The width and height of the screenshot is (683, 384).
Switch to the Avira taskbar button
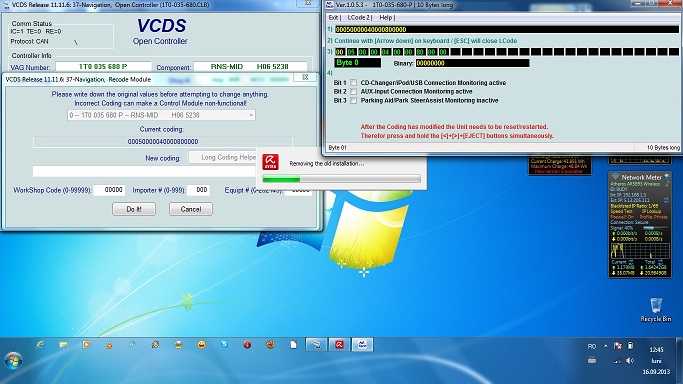[x=339, y=345]
